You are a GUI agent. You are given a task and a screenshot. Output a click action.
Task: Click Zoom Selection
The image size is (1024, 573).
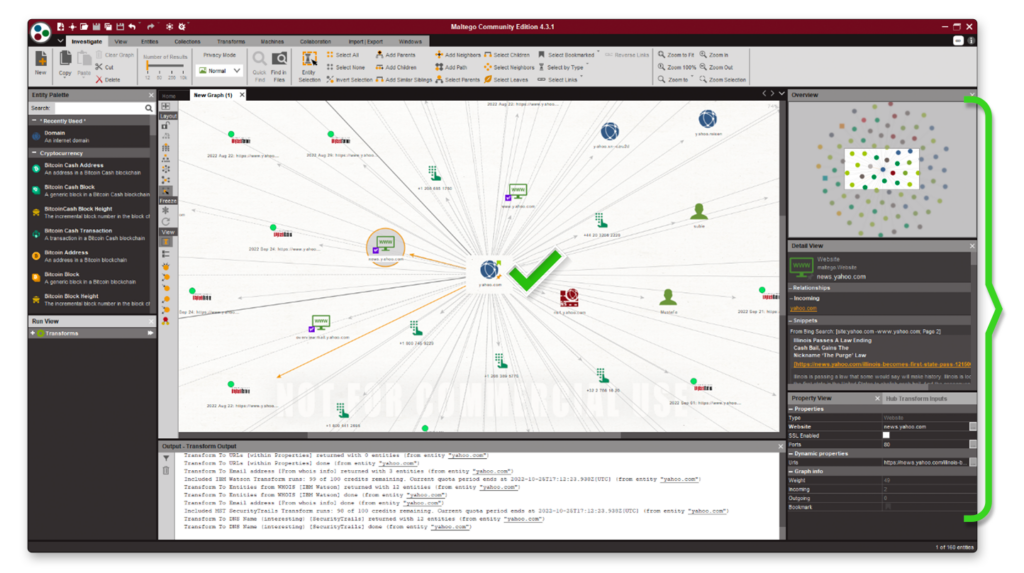pos(722,80)
